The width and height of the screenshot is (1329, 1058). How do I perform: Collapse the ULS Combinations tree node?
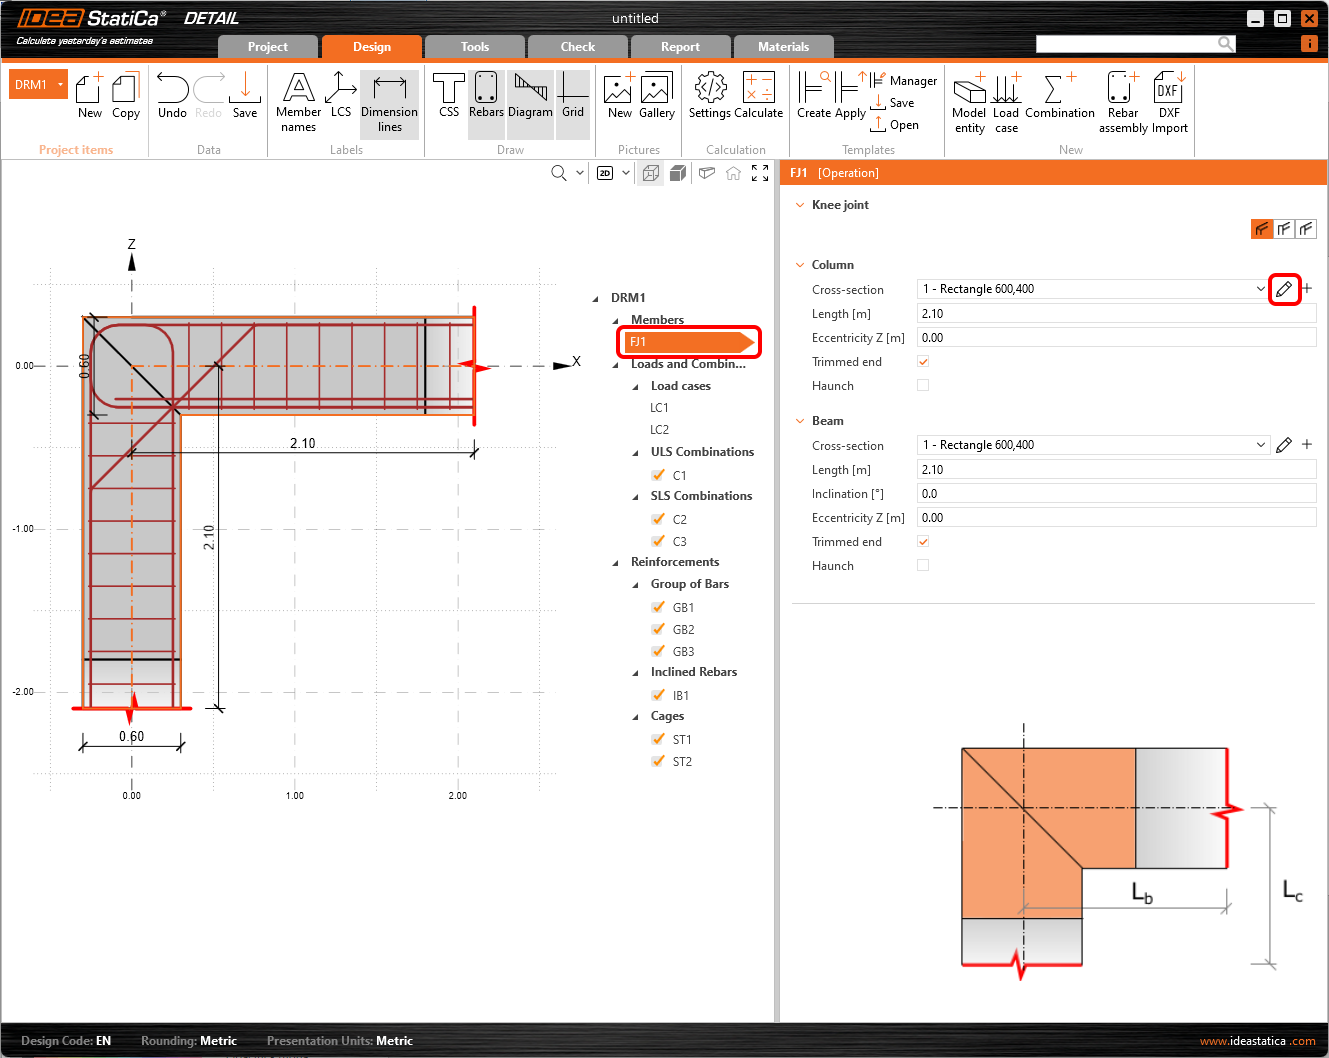[x=634, y=451]
